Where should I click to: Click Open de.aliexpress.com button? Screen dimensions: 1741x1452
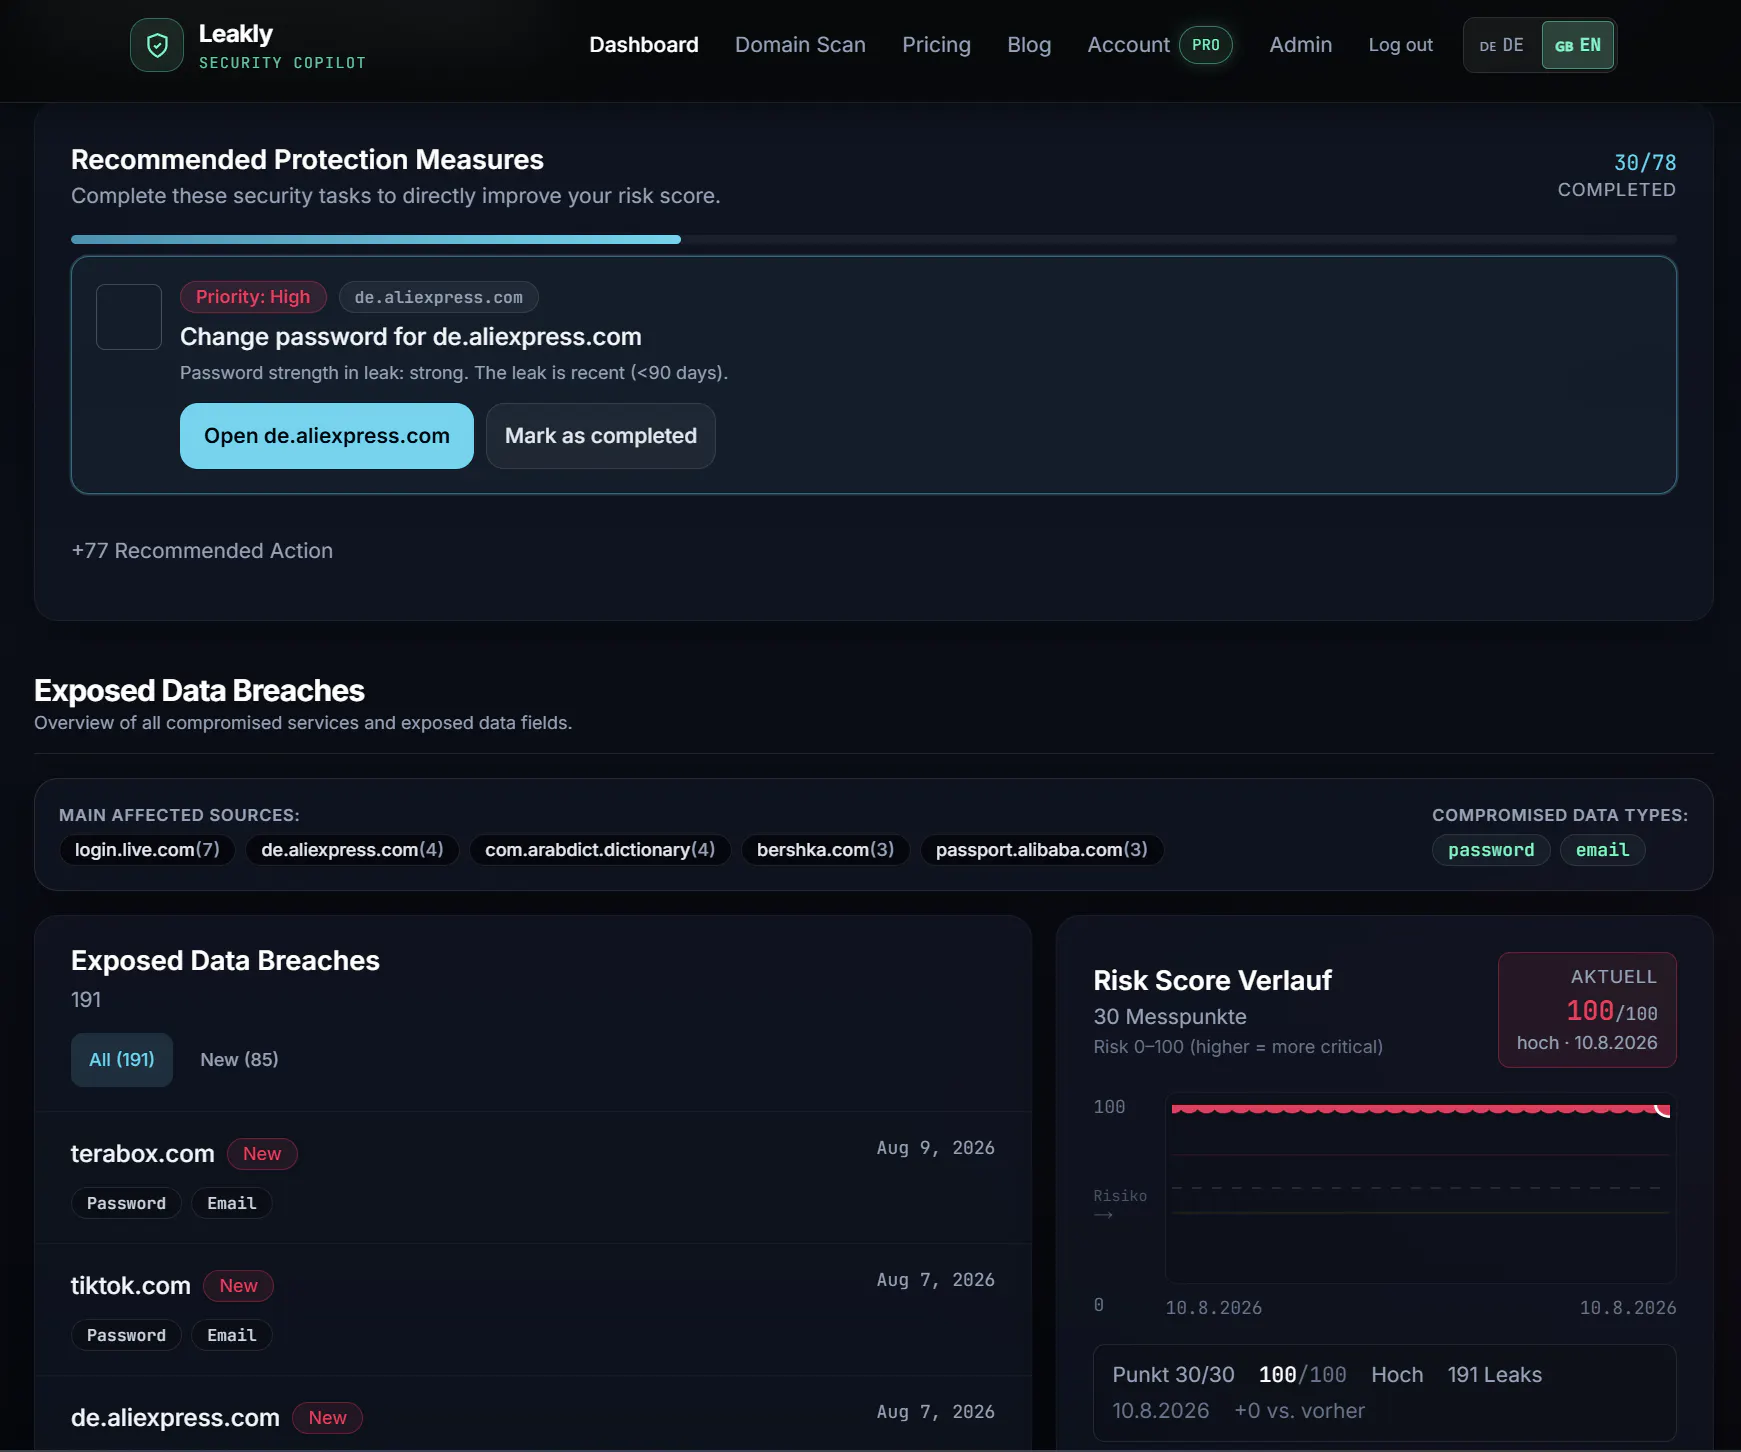pyautogui.click(x=327, y=436)
